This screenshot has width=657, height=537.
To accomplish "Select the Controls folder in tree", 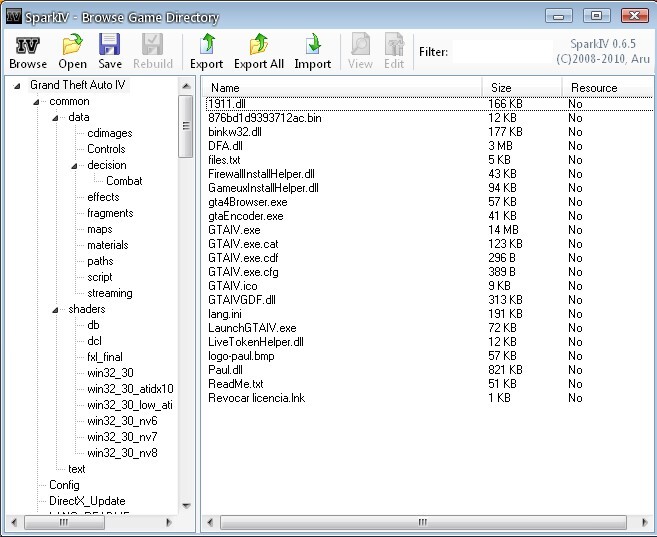I will click(x=106, y=149).
